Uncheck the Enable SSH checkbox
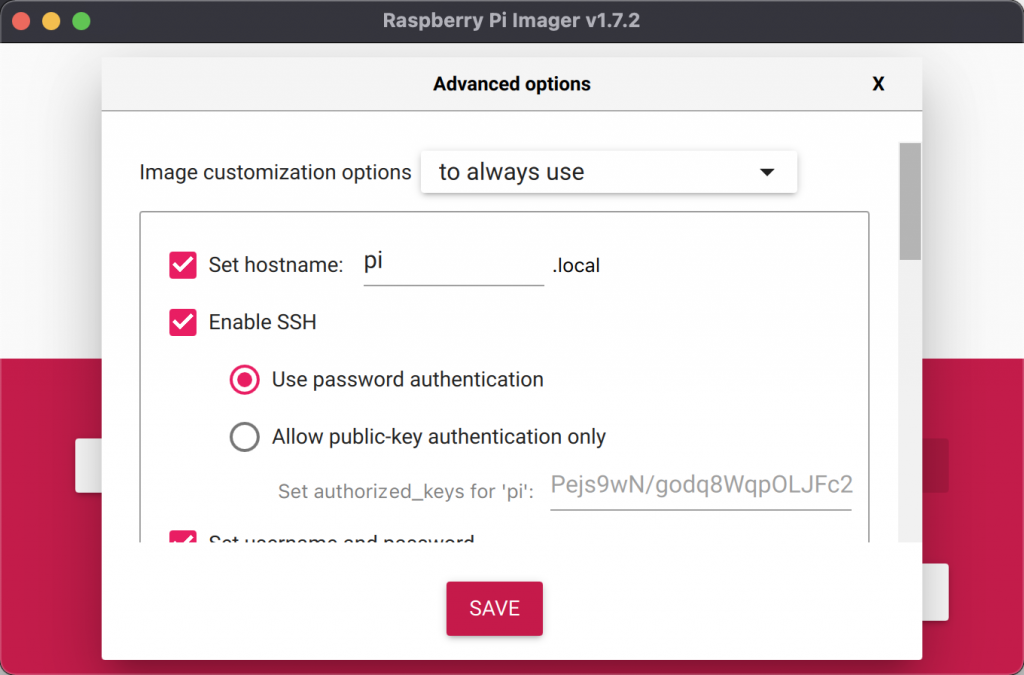 (x=183, y=322)
